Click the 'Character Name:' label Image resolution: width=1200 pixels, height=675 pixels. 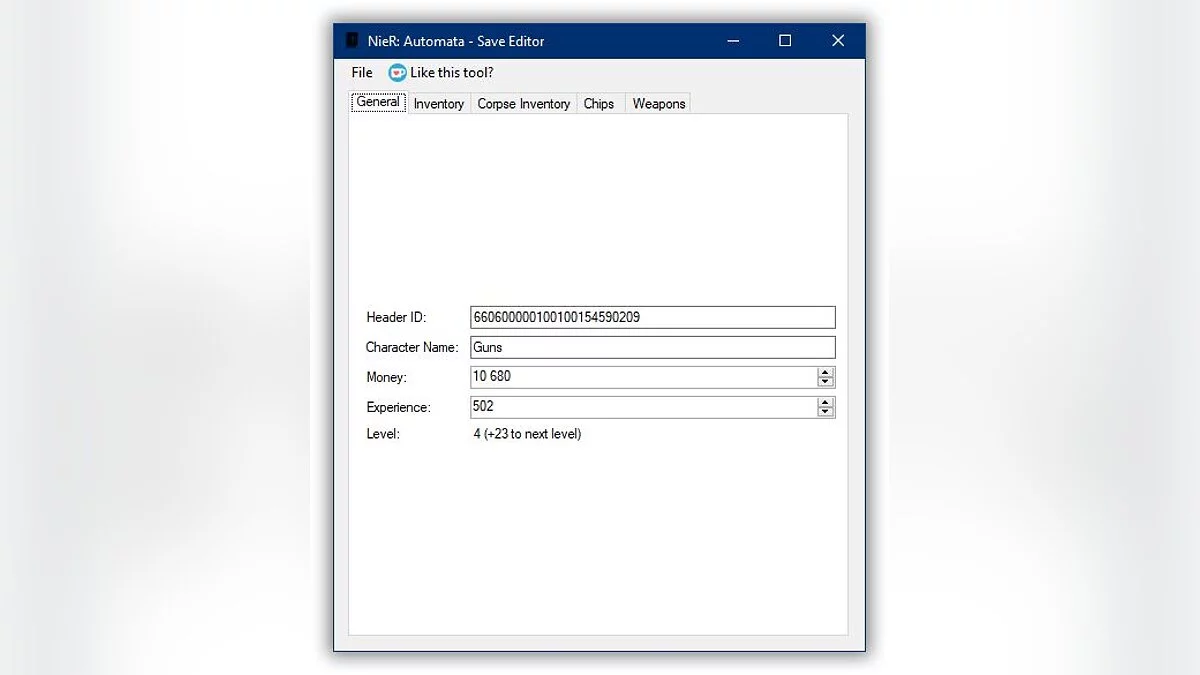(x=412, y=347)
